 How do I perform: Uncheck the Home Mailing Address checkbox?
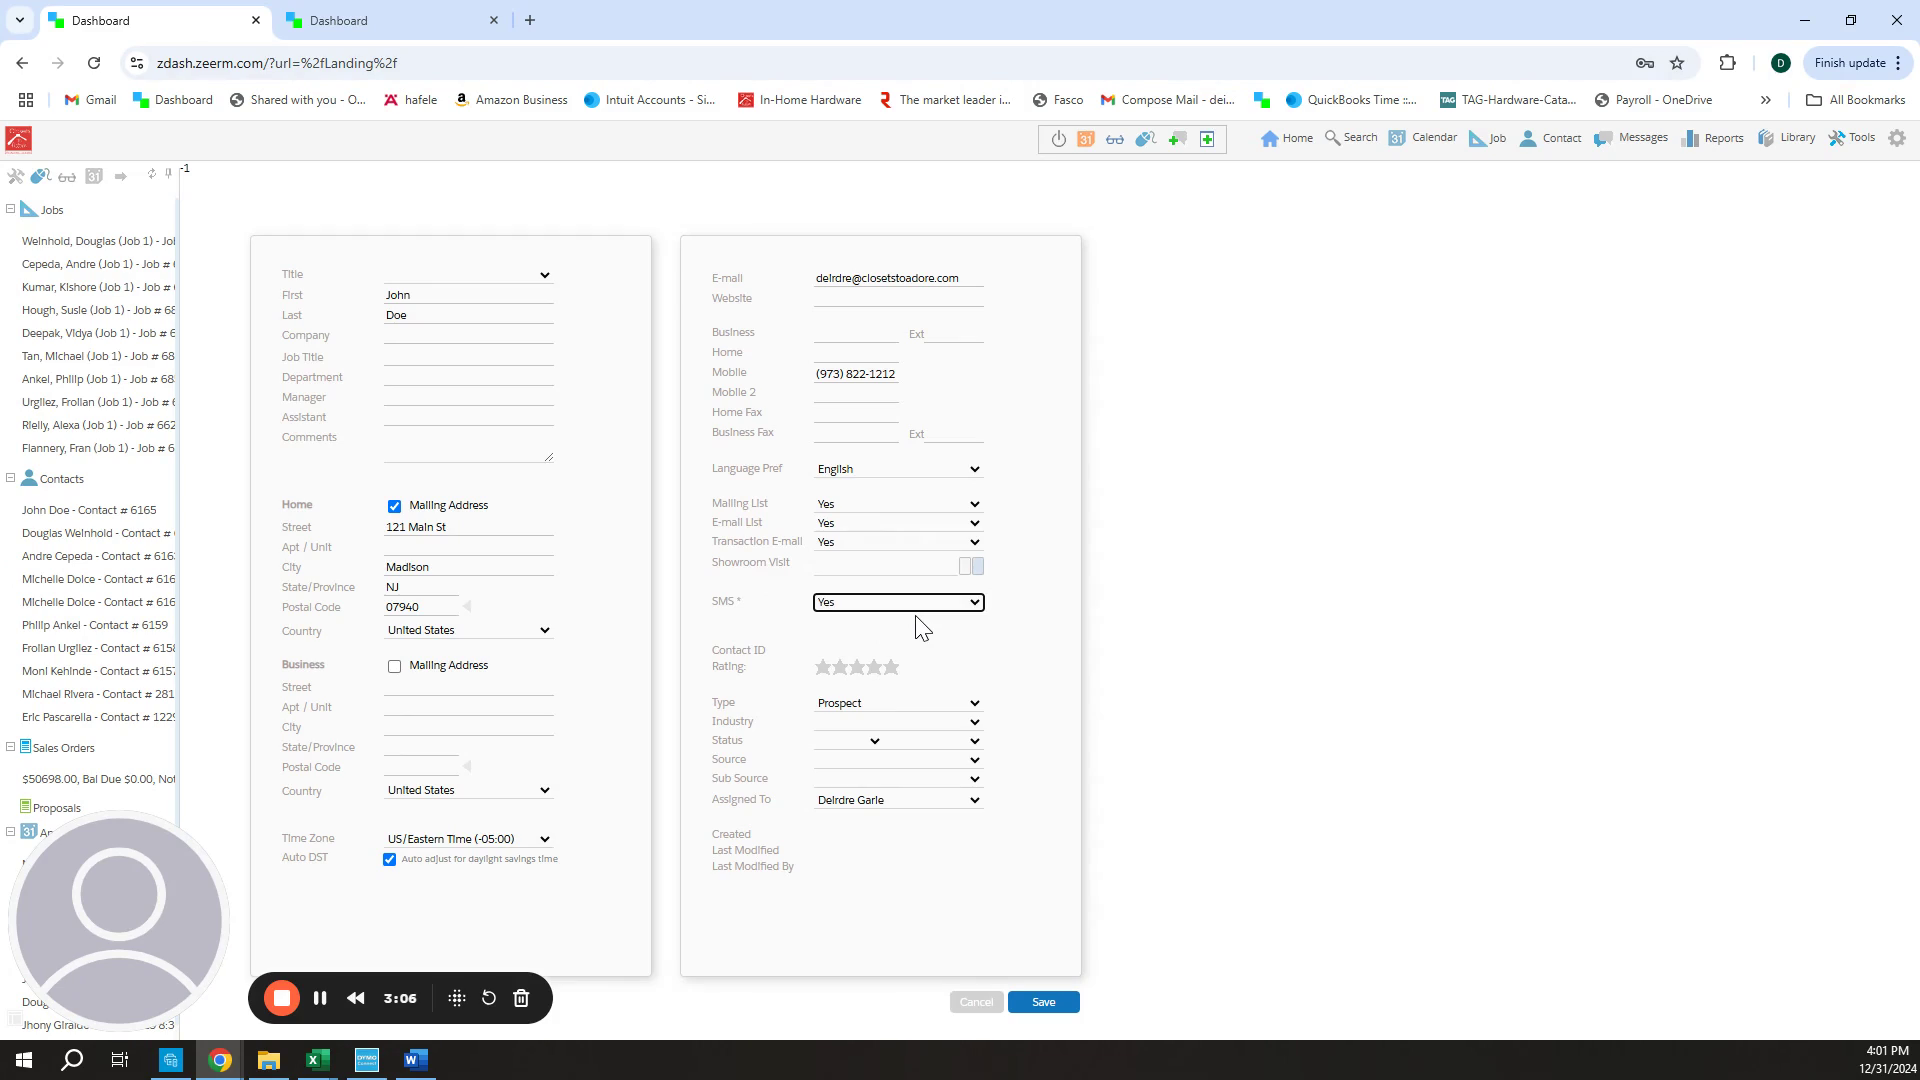[394, 506]
